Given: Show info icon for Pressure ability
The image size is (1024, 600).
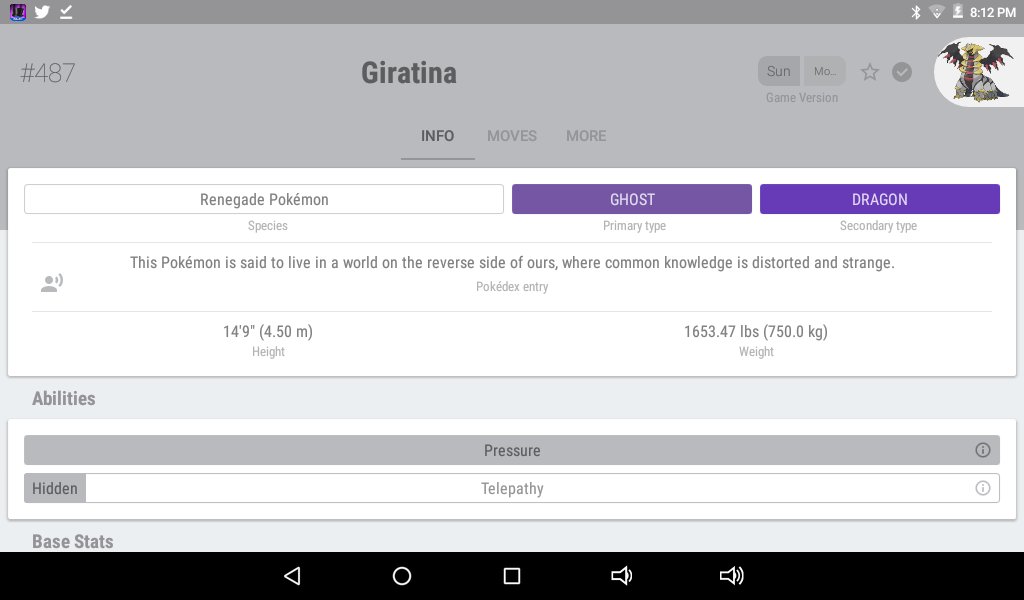Looking at the screenshot, I should click(982, 450).
